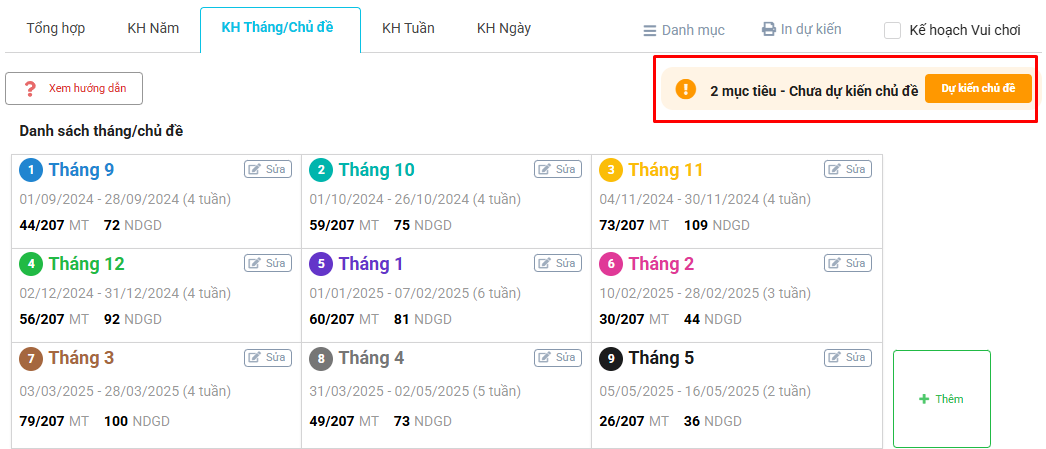Viewport: 1046px width, 449px height.
Task: Open the Tháng 3 month card title
Action: point(81,357)
